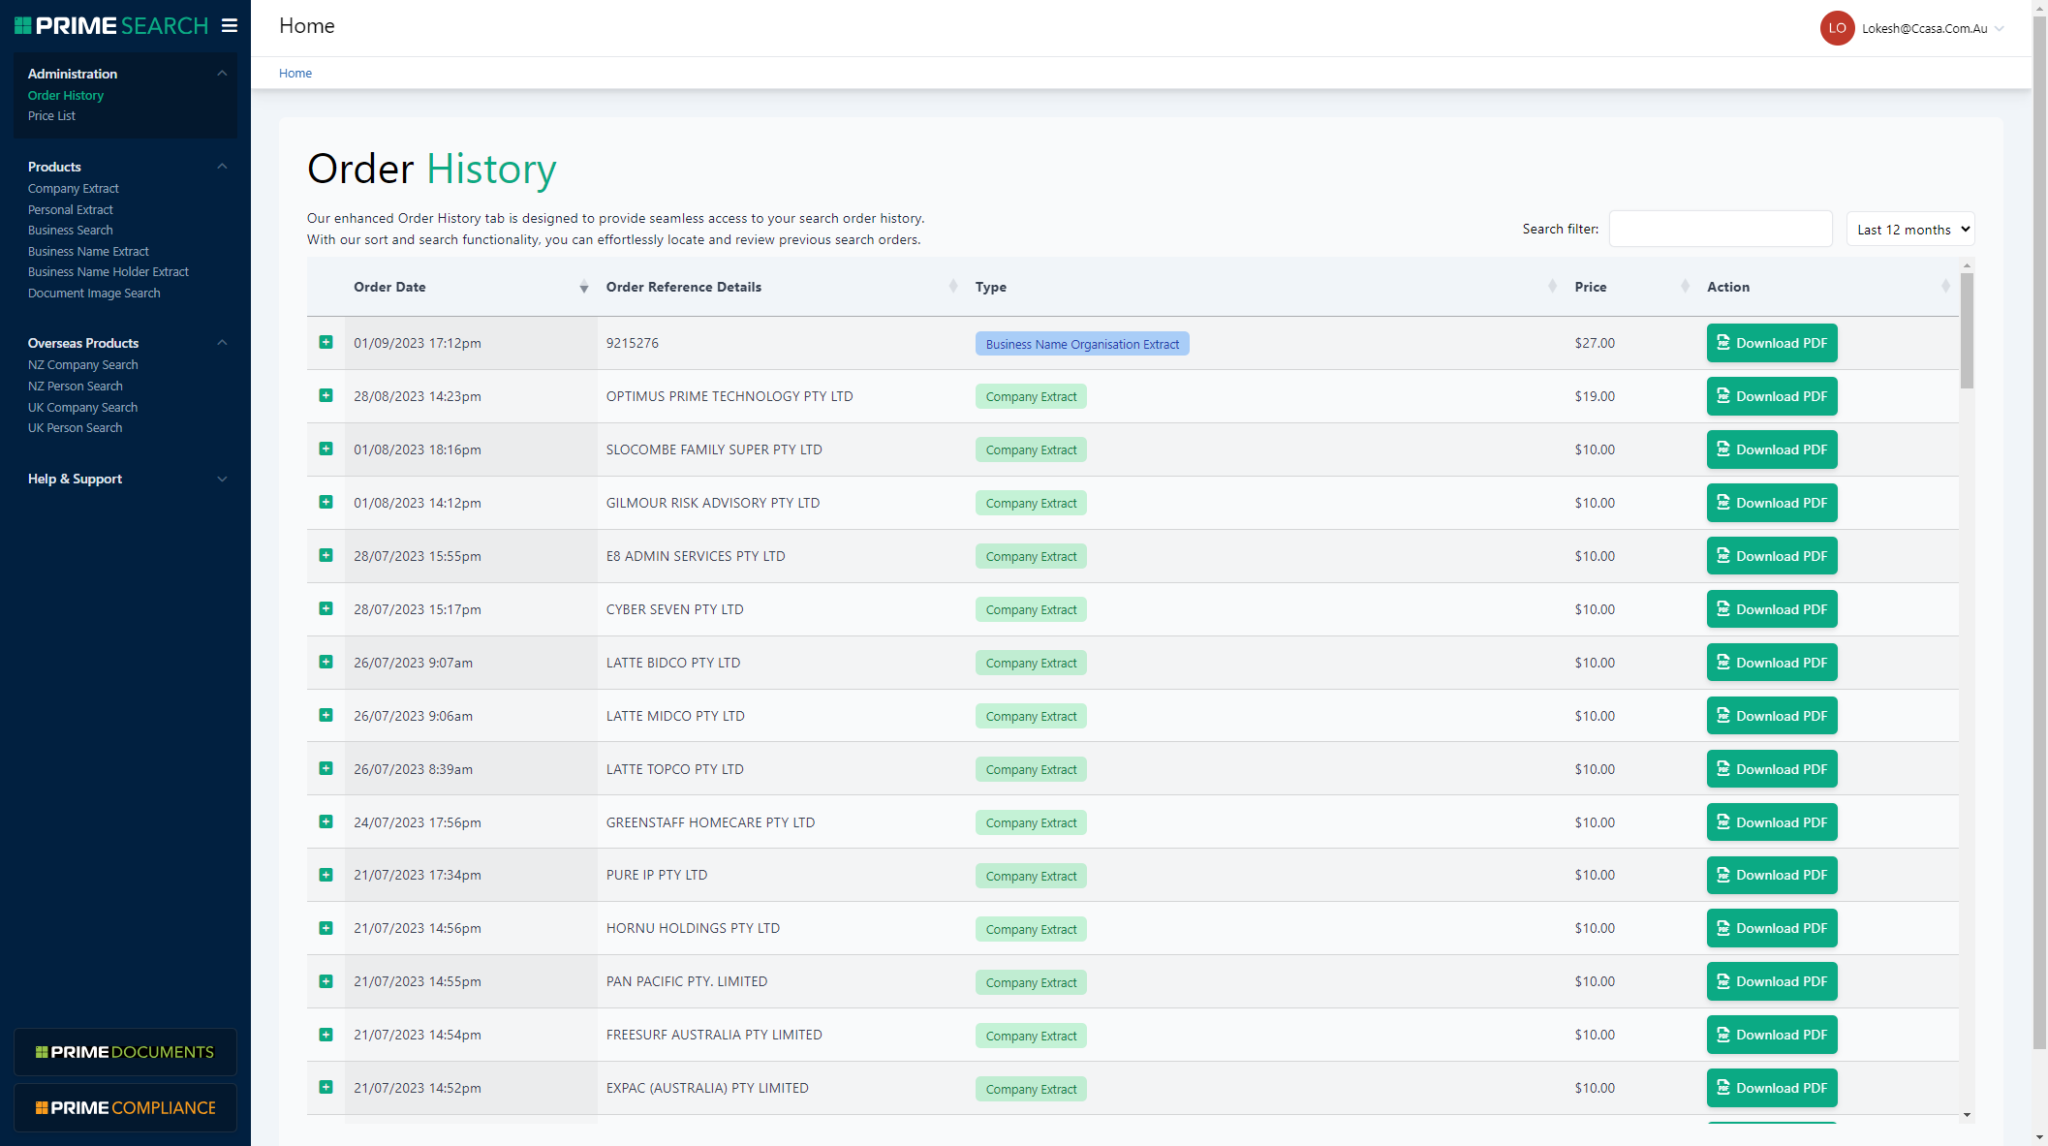Open the Last 12 months date range dropdown
Viewport: 2048px width, 1146px height.
[x=1909, y=229]
